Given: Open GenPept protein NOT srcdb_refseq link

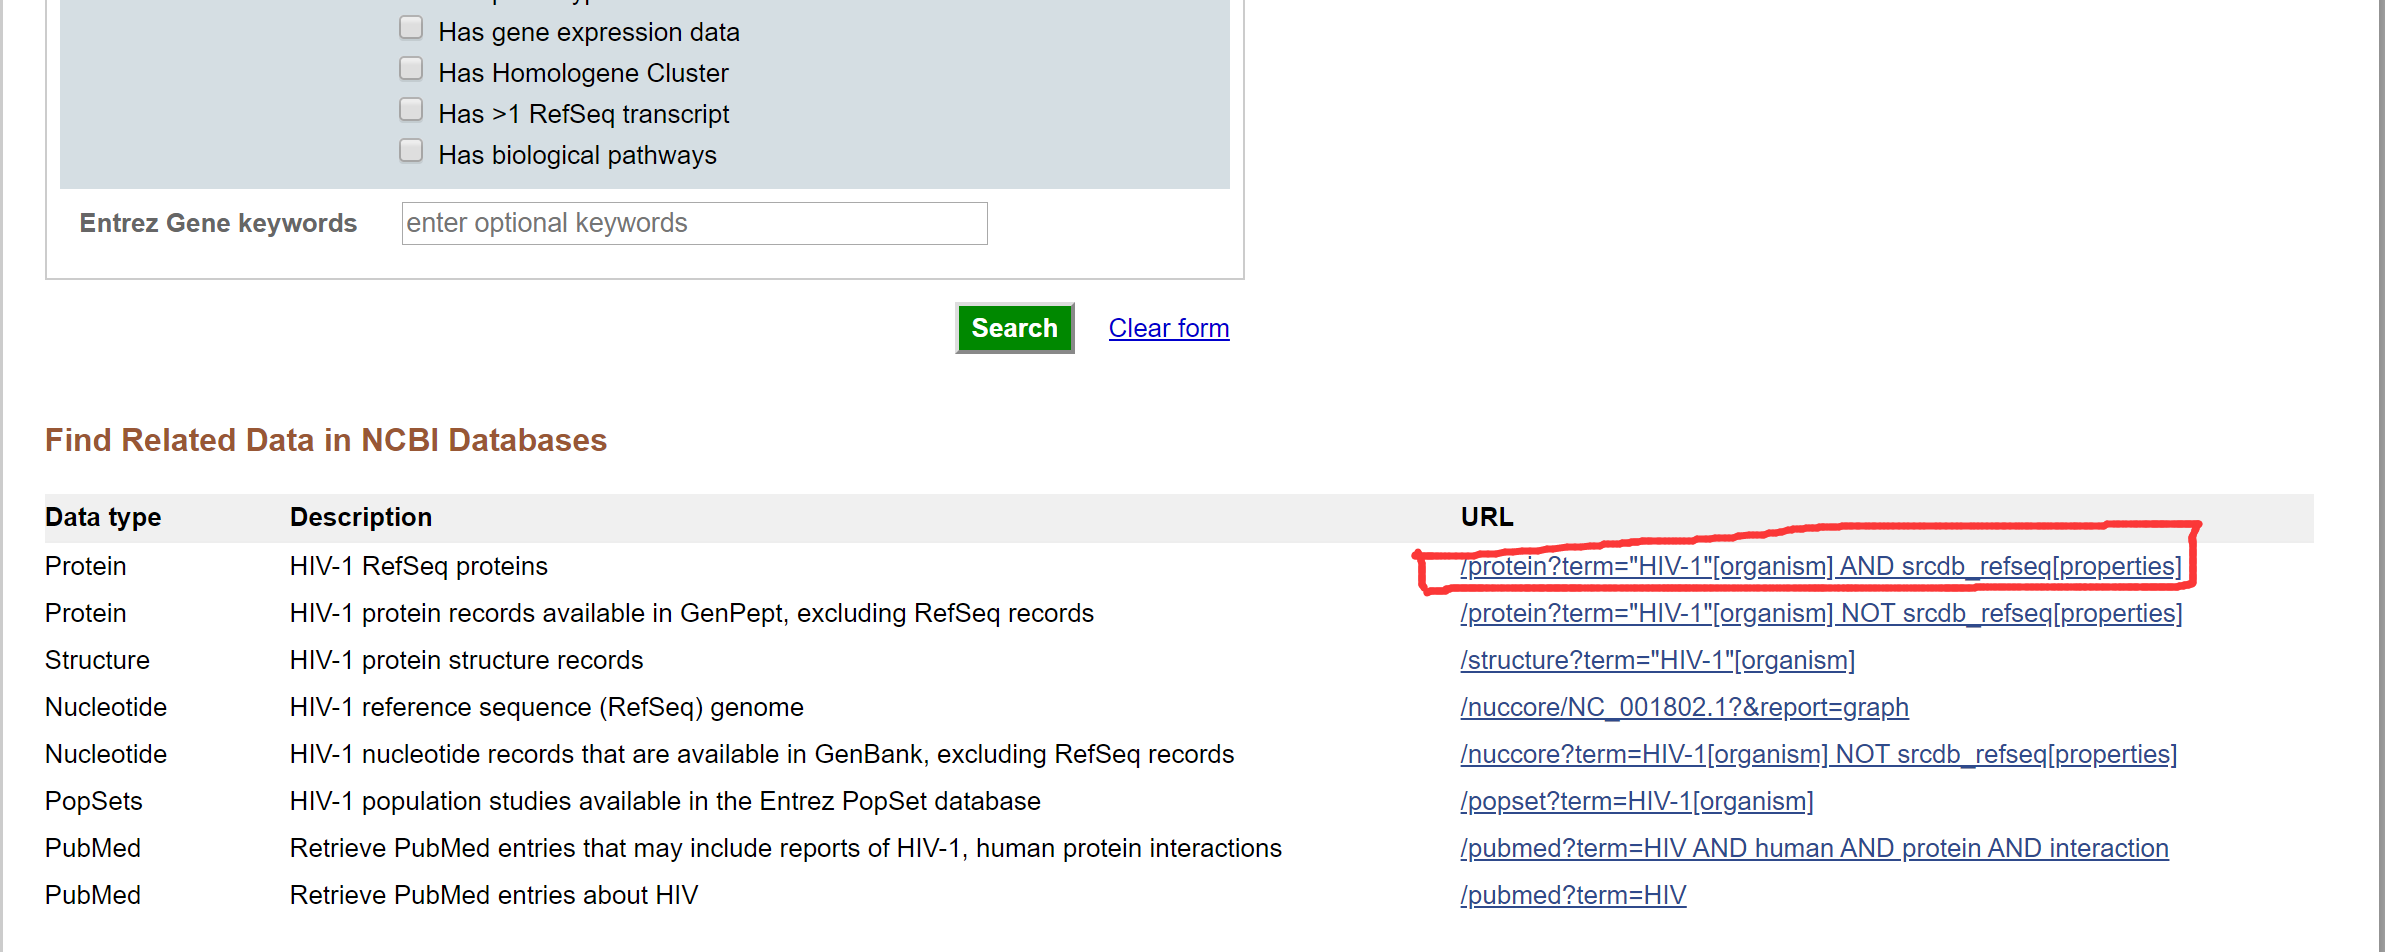Looking at the screenshot, I should (x=1821, y=613).
